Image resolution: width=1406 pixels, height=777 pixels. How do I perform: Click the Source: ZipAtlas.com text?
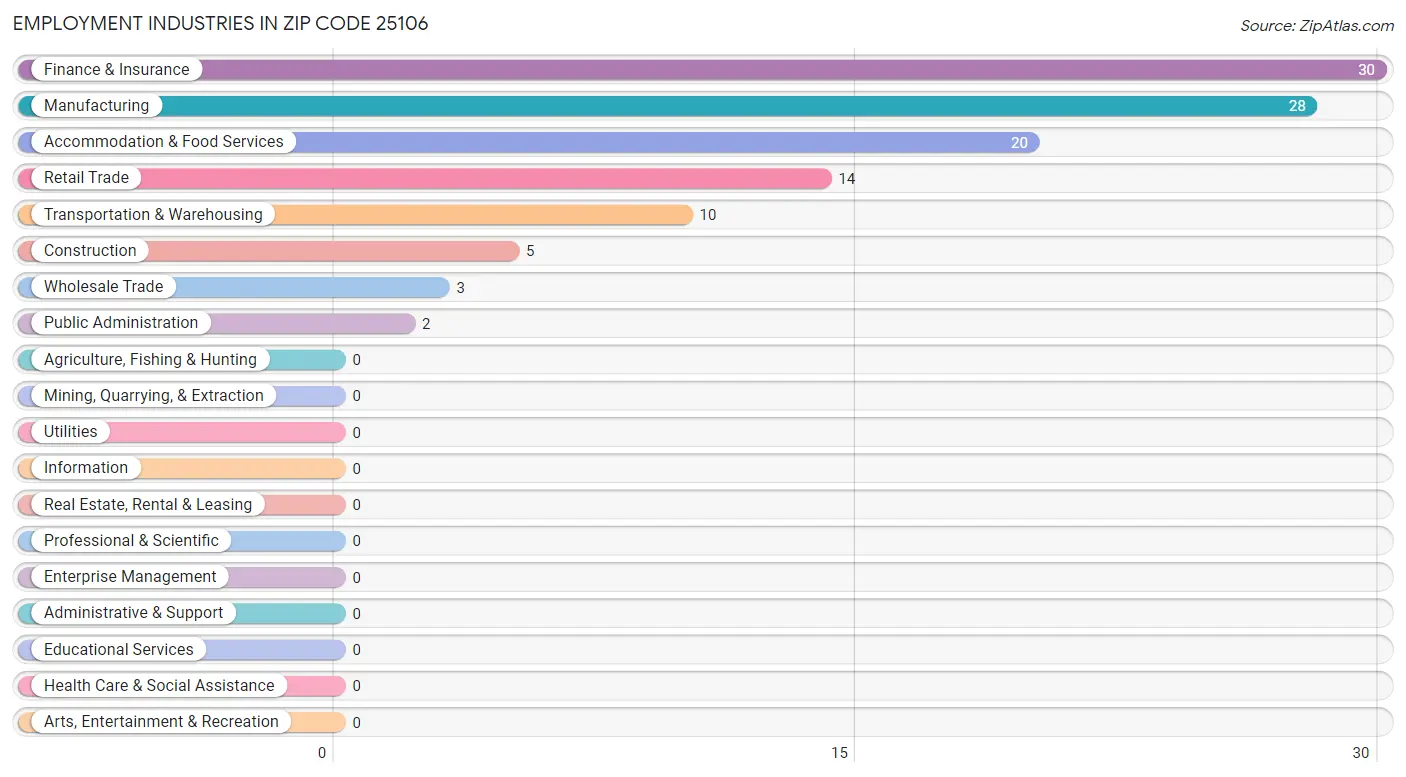tap(1317, 26)
